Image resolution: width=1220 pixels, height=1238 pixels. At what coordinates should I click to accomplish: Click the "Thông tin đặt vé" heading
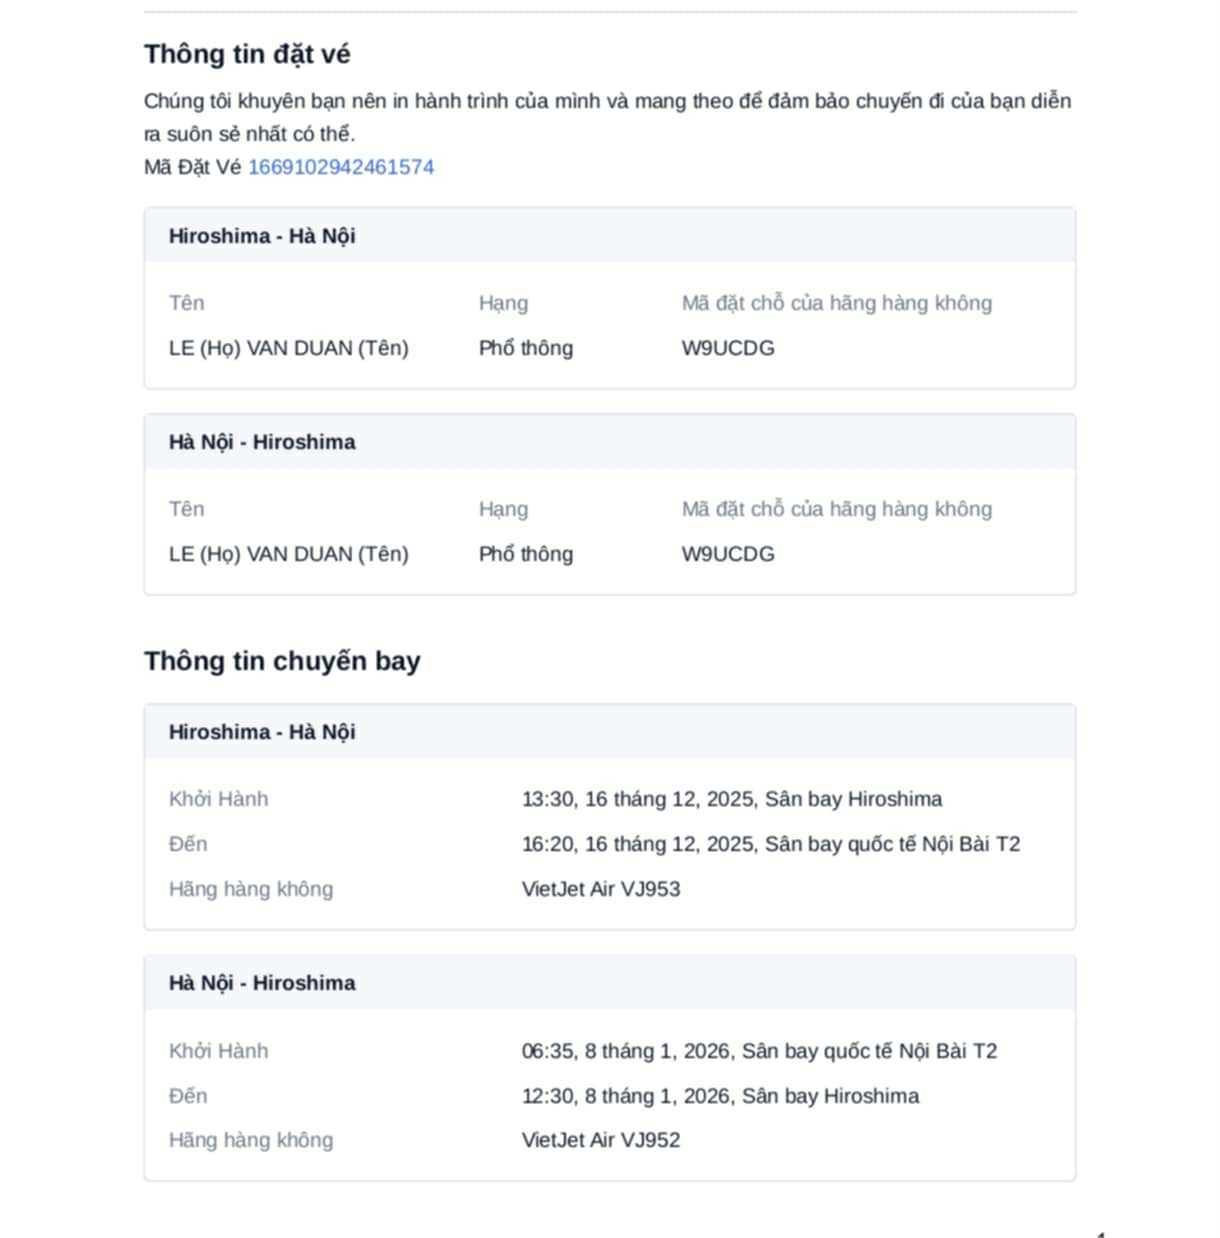pyautogui.click(x=247, y=54)
